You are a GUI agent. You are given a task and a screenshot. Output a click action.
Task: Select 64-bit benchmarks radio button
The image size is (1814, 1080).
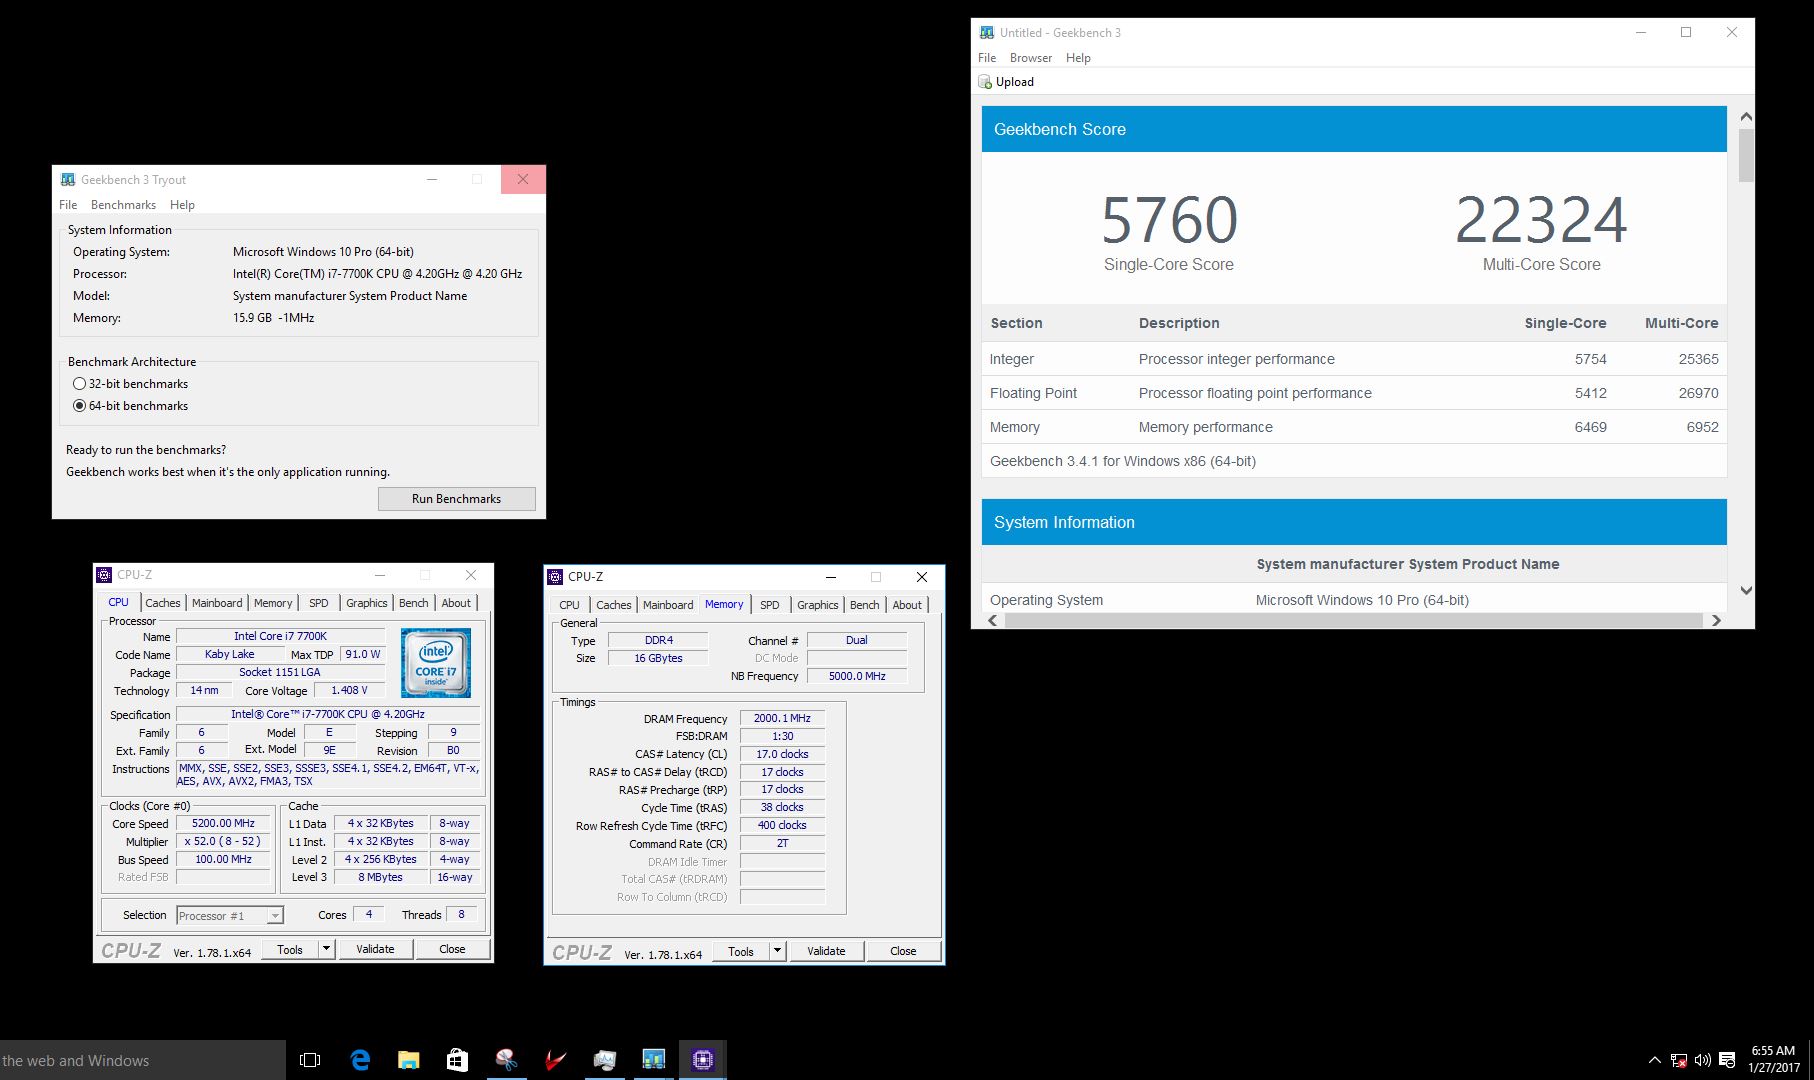pos(79,406)
